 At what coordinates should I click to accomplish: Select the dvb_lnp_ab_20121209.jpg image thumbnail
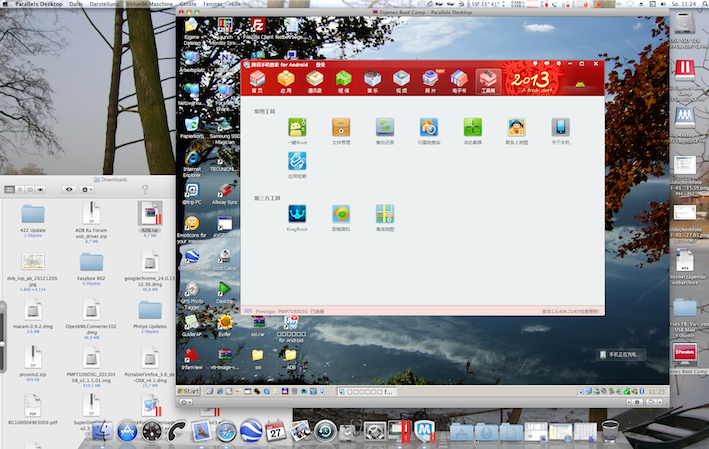pos(33,261)
